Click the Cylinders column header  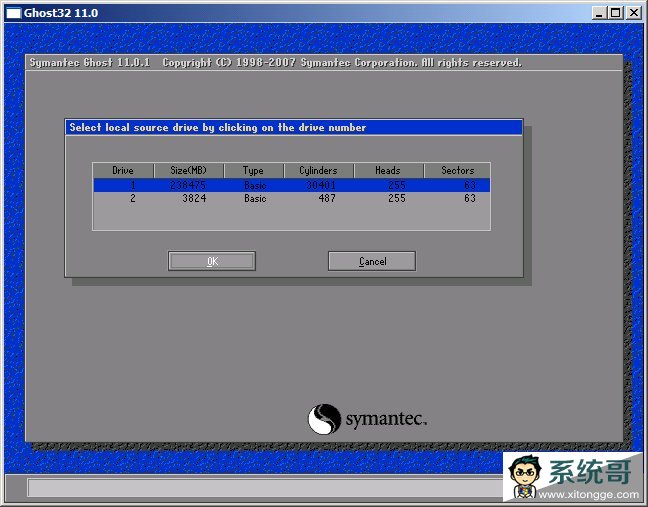pos(319,171)
